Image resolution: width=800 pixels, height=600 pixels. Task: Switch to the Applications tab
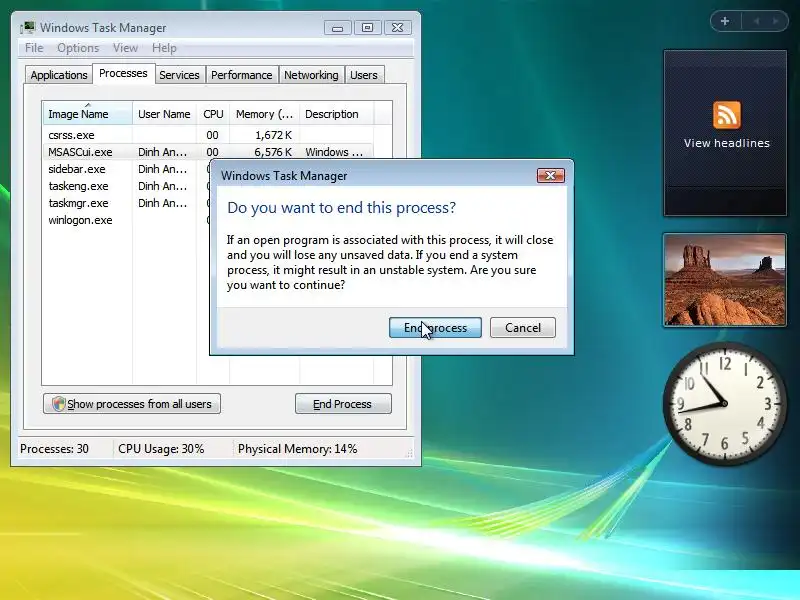[59, 75]
